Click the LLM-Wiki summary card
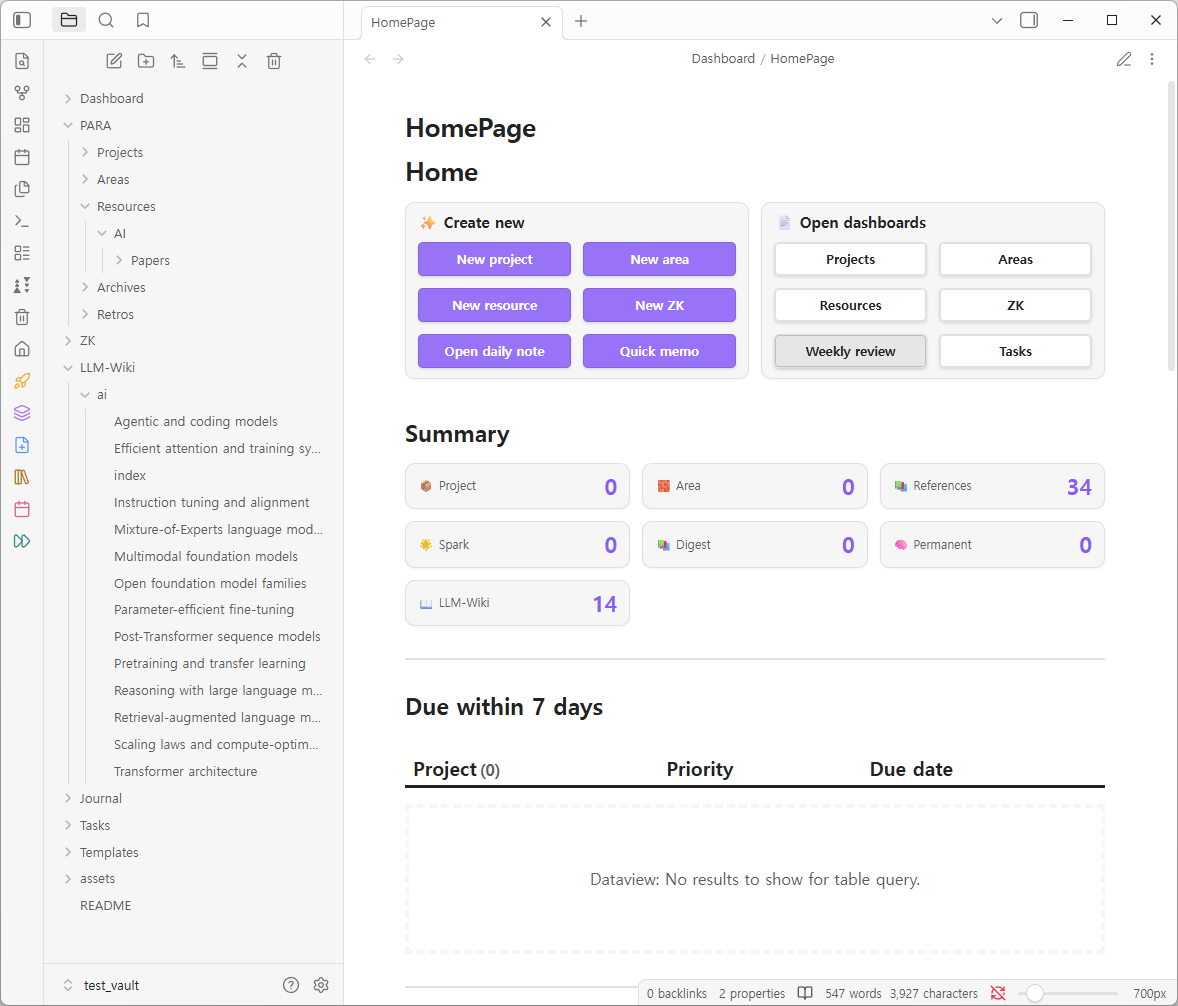The height and width of the screenshot is (1006, 1178). (x=517, y=603)
